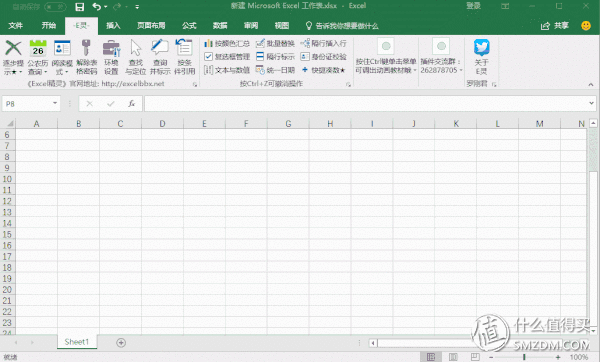
Task: Click the 登录 sign-in link
Action: 473,6
